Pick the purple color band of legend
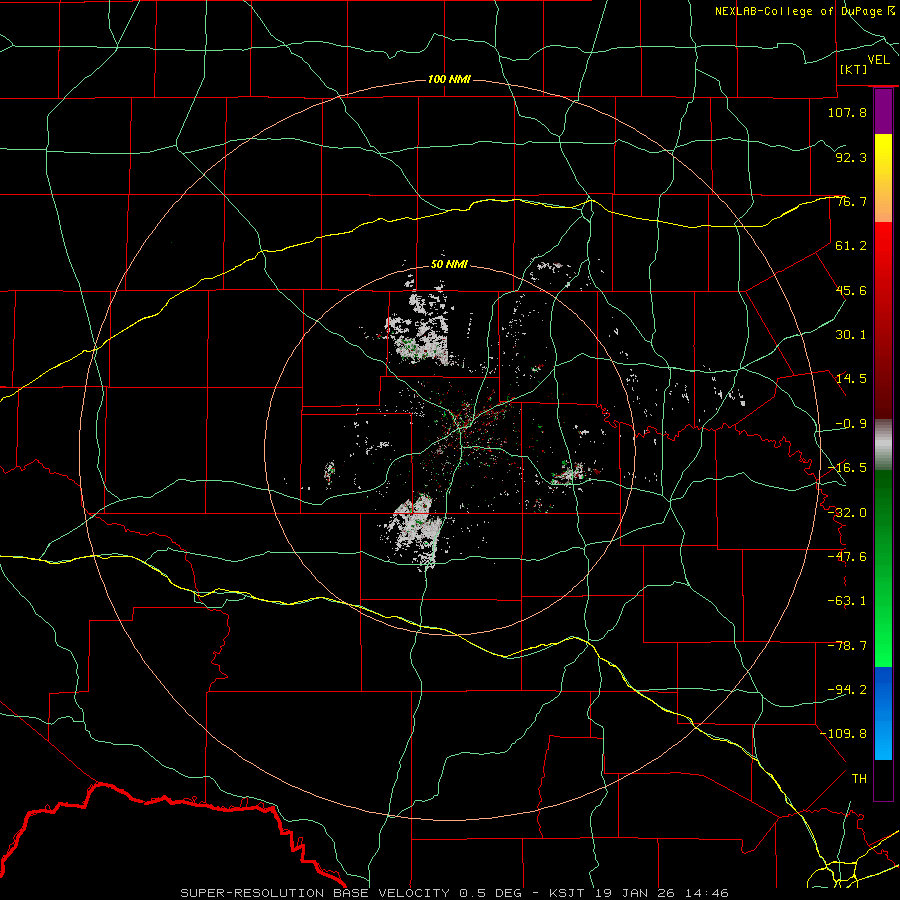 [883, 112]
